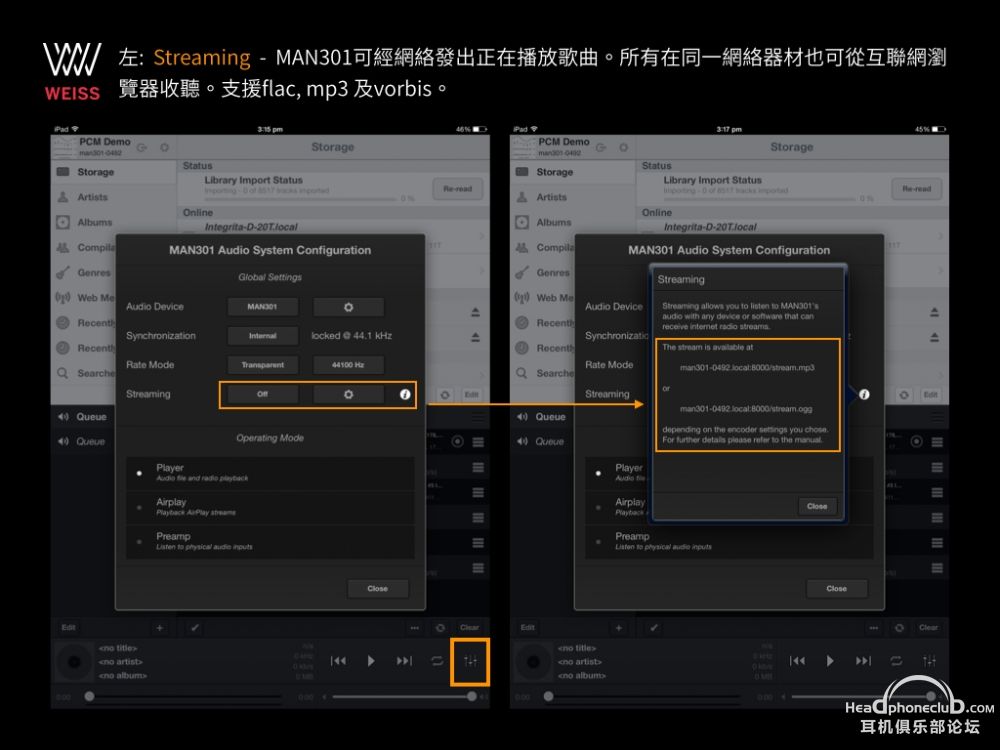The image size is (1000, 750).
Task: Open the 44100 Hz sample rate selector
Action: 348,365
